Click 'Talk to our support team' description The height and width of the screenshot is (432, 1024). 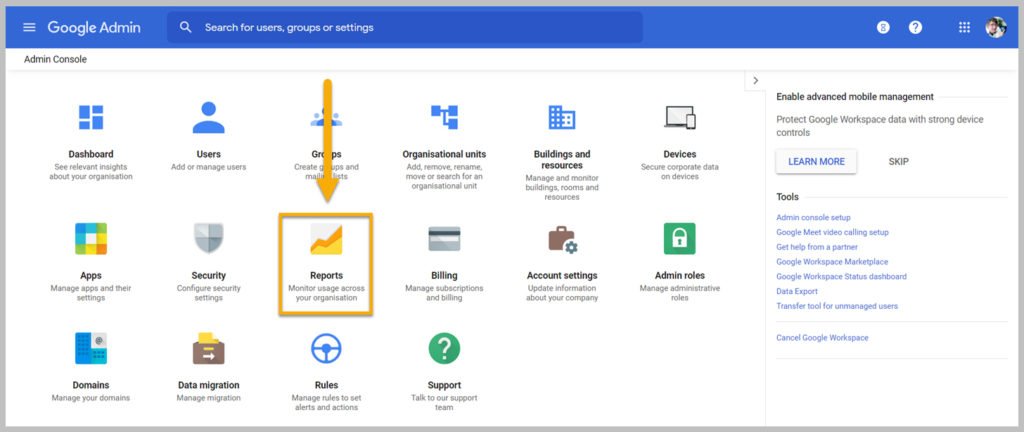[444, 403]
